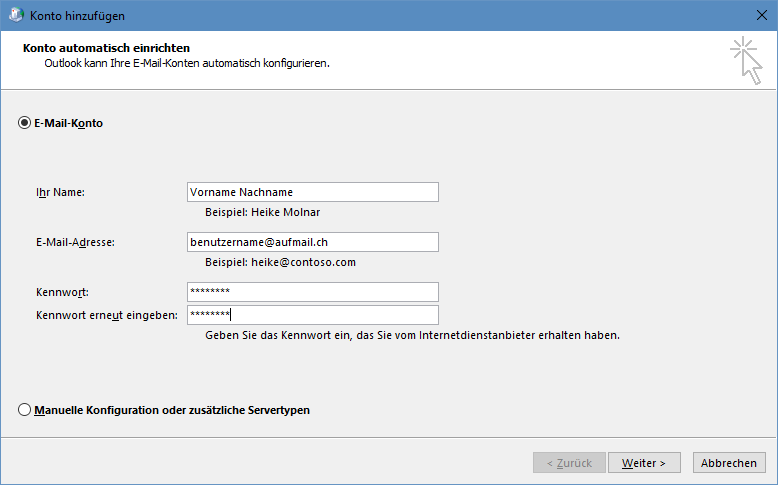This screenshot has height=485, width=778.
Task: Click the 'Ihr Name:' label
Action: pyautogui.click(x=61, y=192)
